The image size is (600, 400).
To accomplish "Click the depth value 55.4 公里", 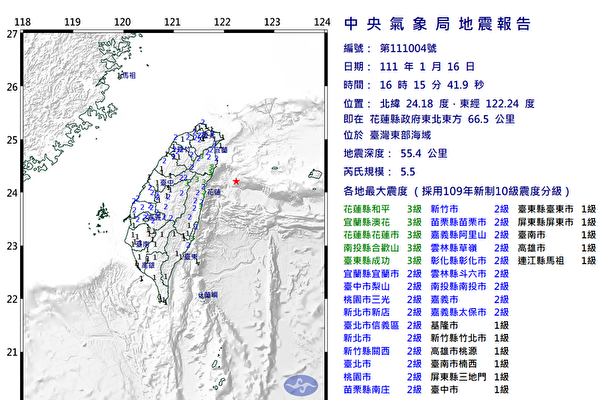I will [x=424, y=153].
